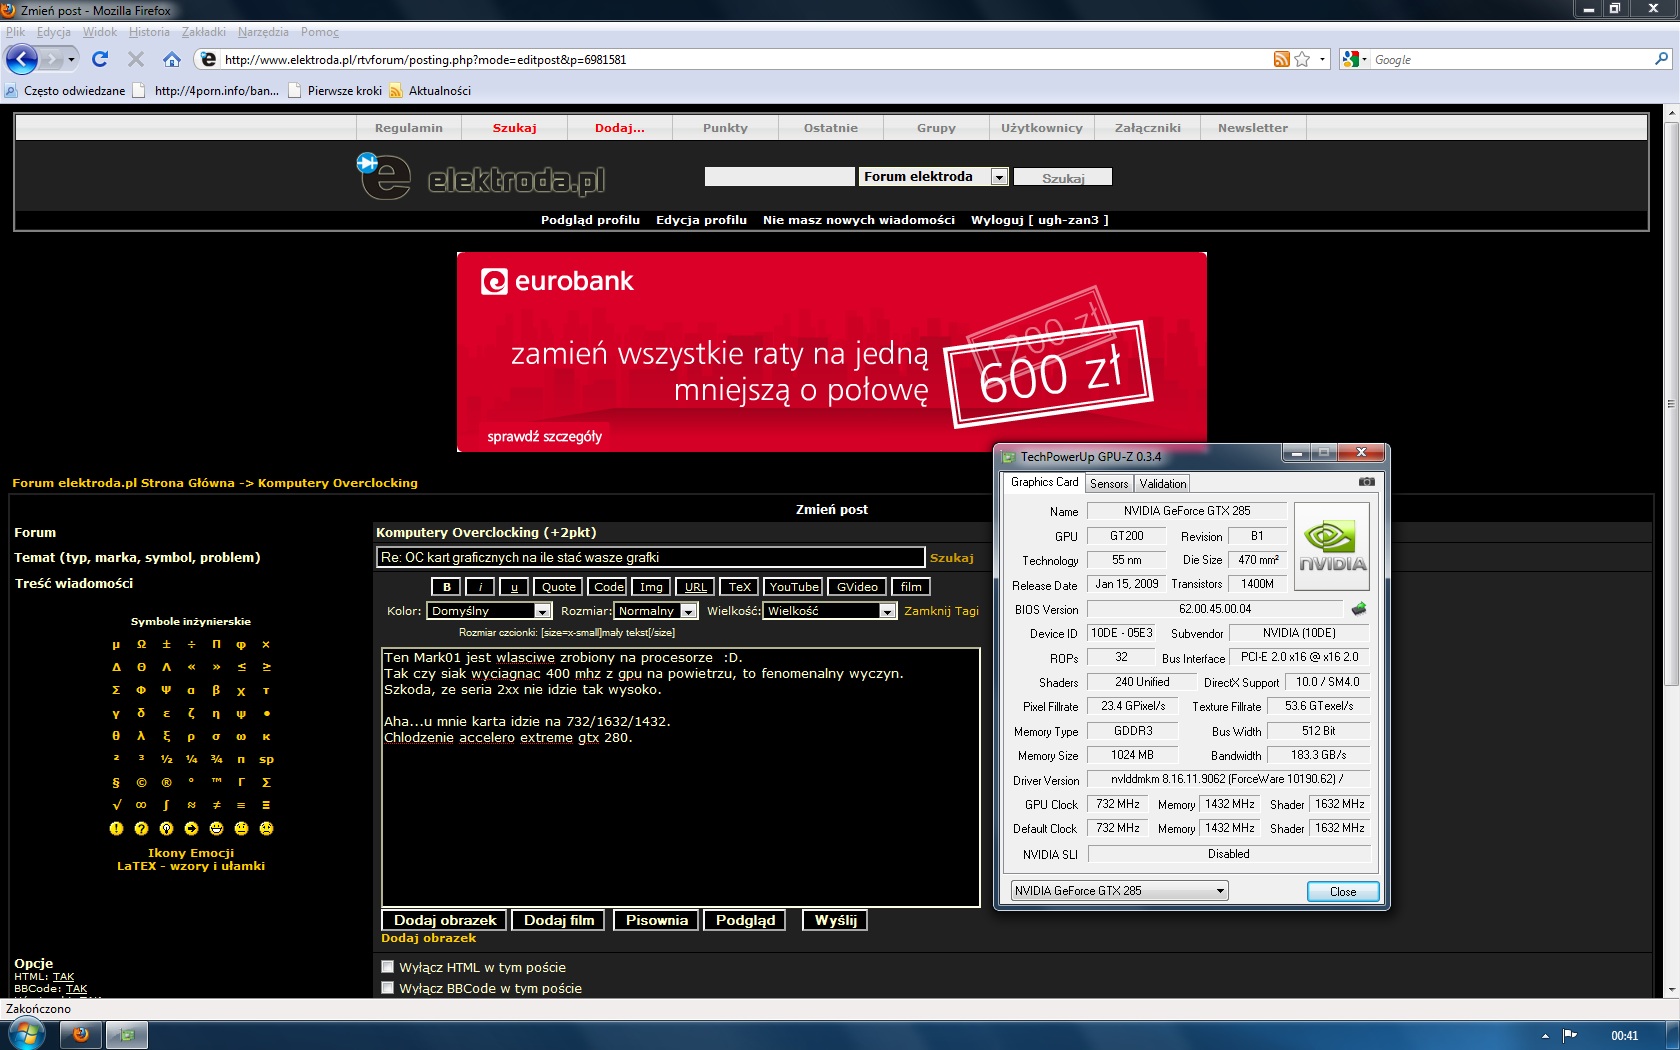Click the YouTube BBCode button
Viewport: 1680px width, 1050px height.
tap(794, 587)
